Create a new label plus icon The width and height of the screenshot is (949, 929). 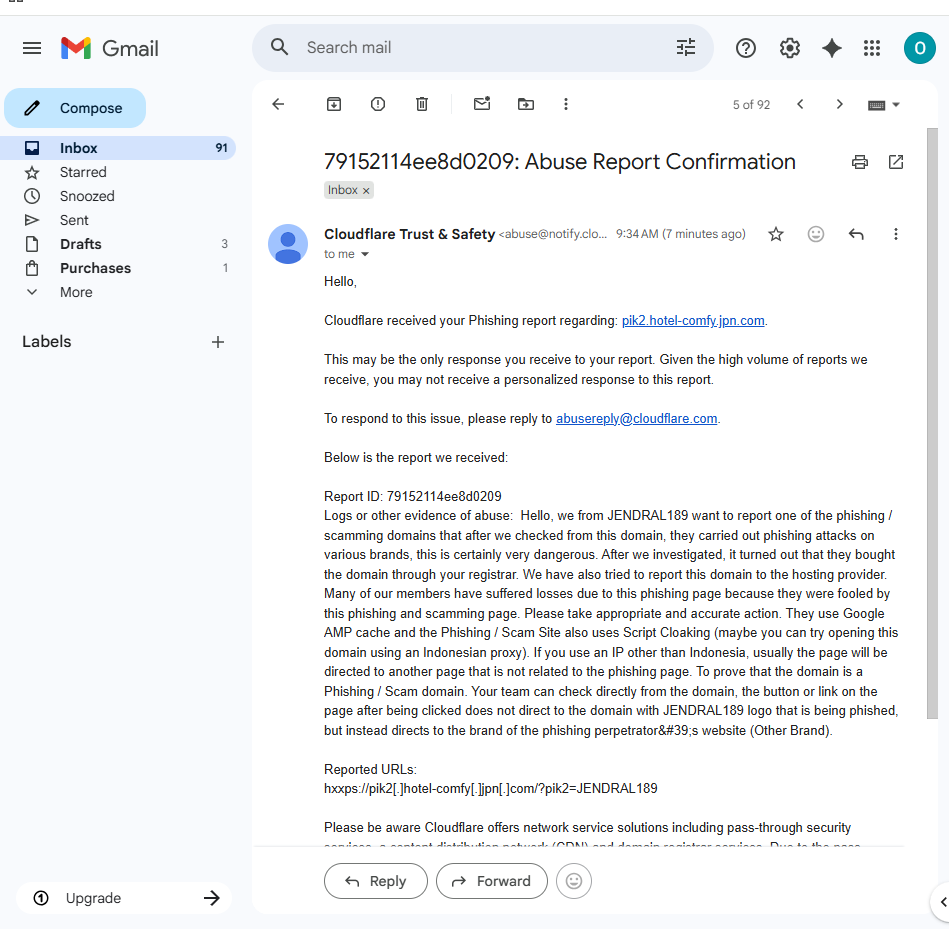click(x=218, y=342)
